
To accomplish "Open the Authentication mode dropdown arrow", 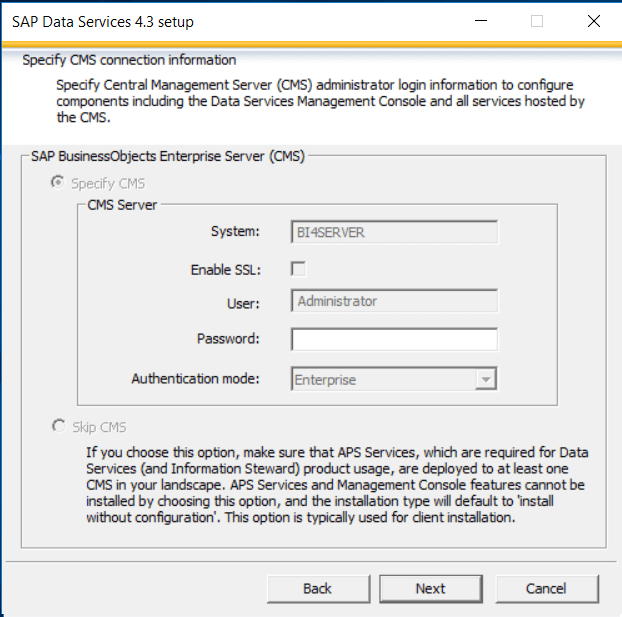I will click(x=486, y=379).
